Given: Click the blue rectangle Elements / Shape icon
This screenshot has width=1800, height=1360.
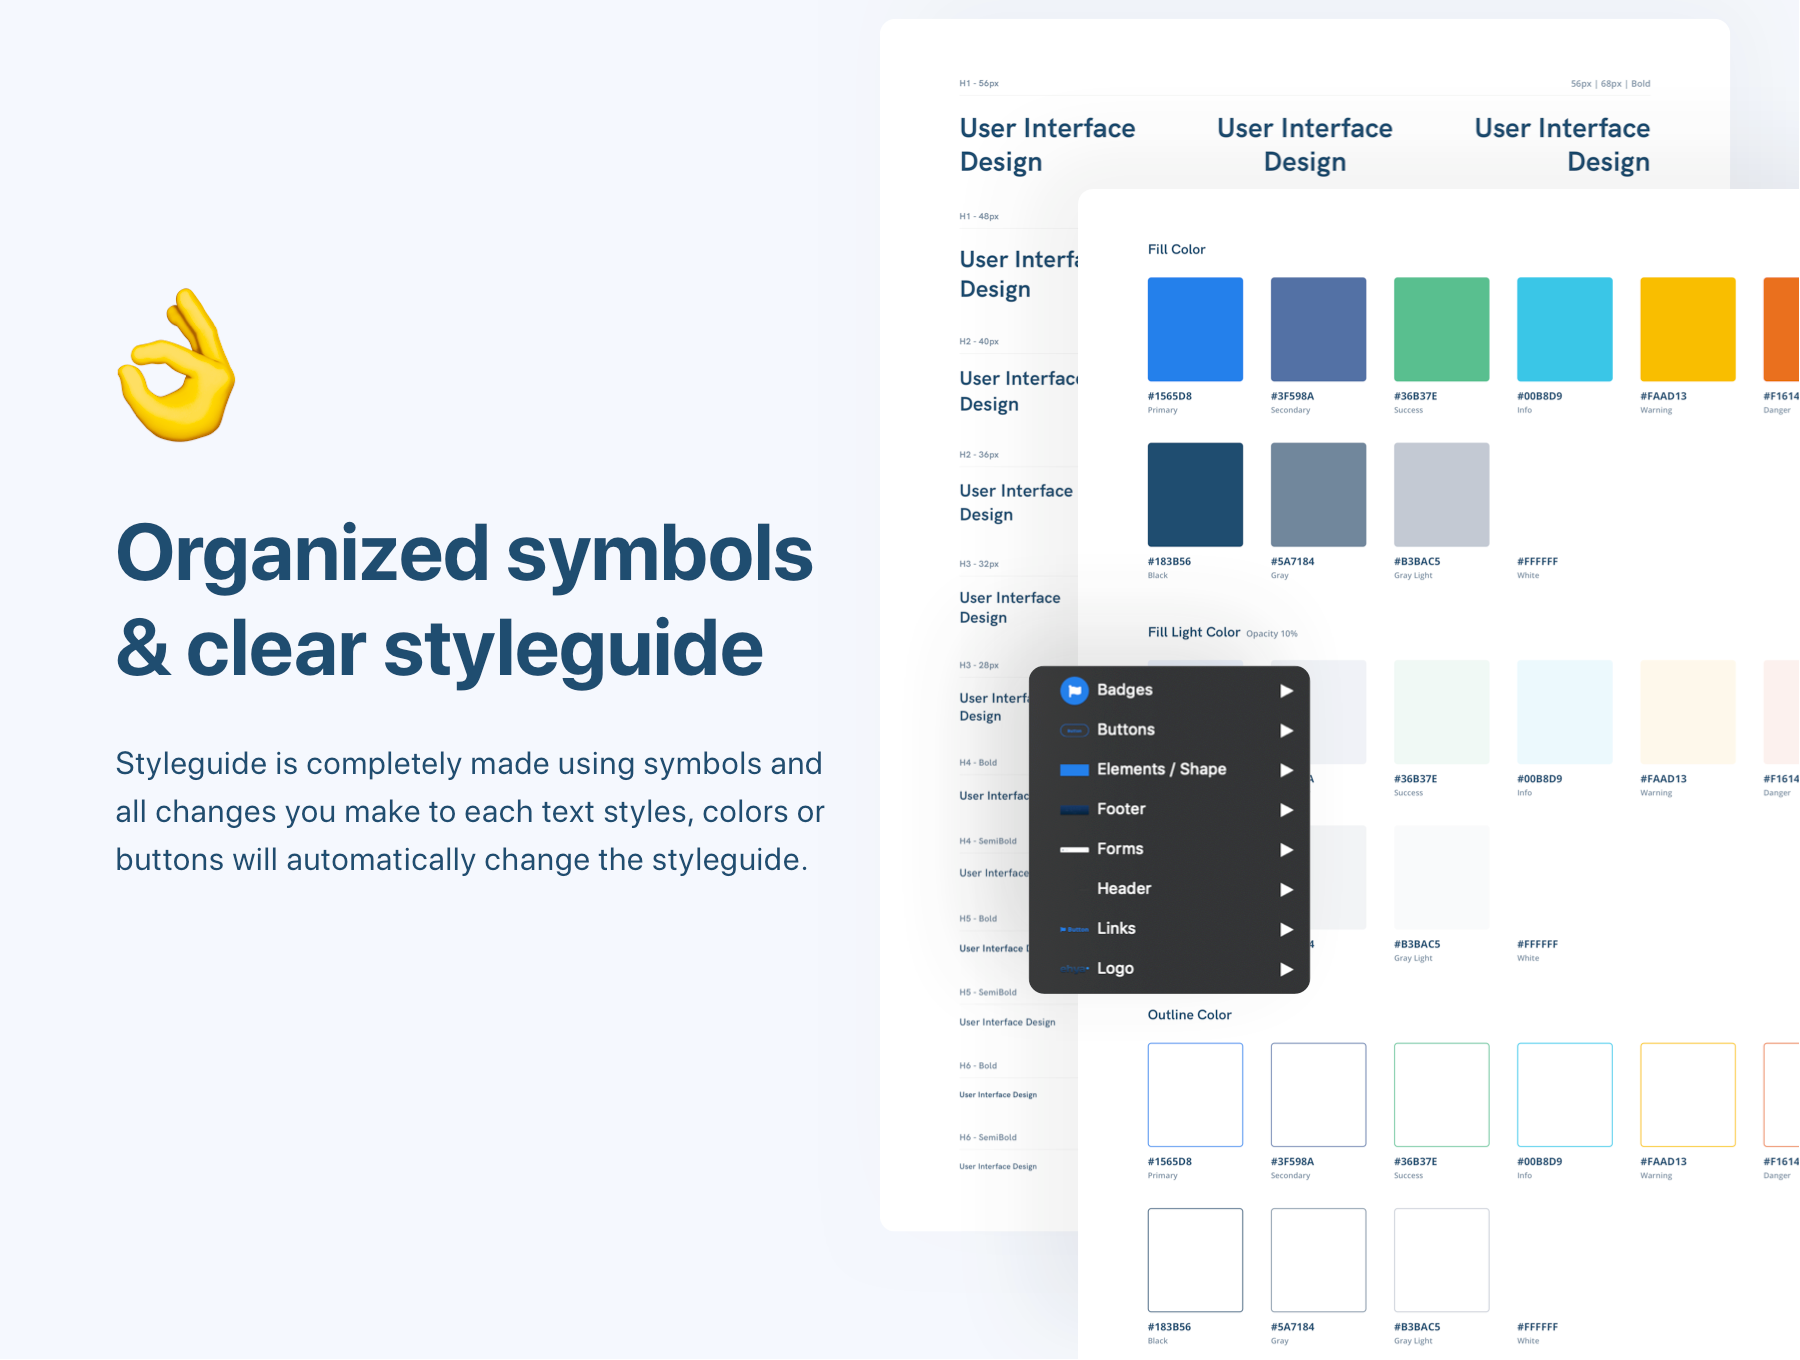Looking at the screenshot, I should [x=1074, y=770].
